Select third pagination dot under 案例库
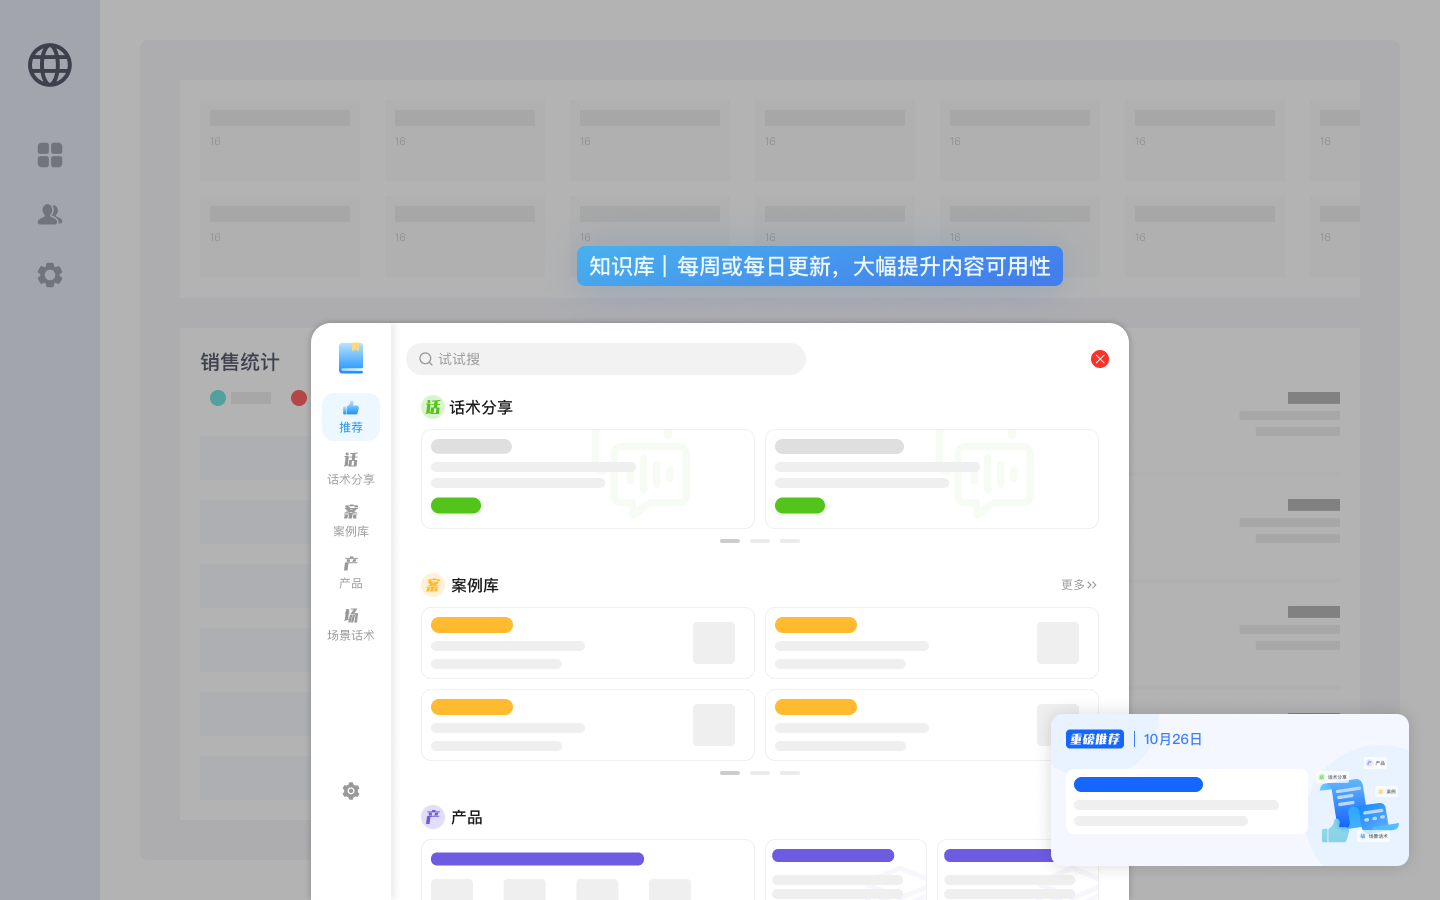 tap(790, 773)
